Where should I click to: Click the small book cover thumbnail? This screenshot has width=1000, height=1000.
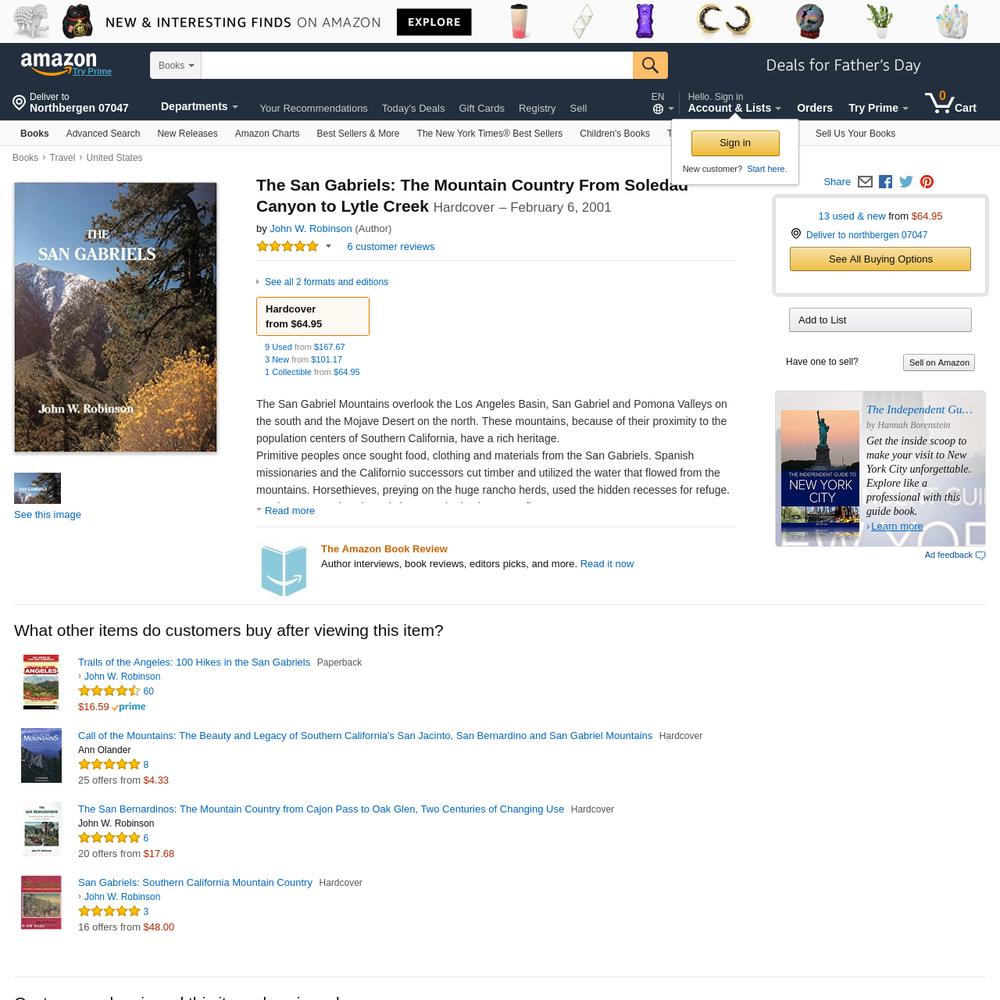(x=38, y=489)
